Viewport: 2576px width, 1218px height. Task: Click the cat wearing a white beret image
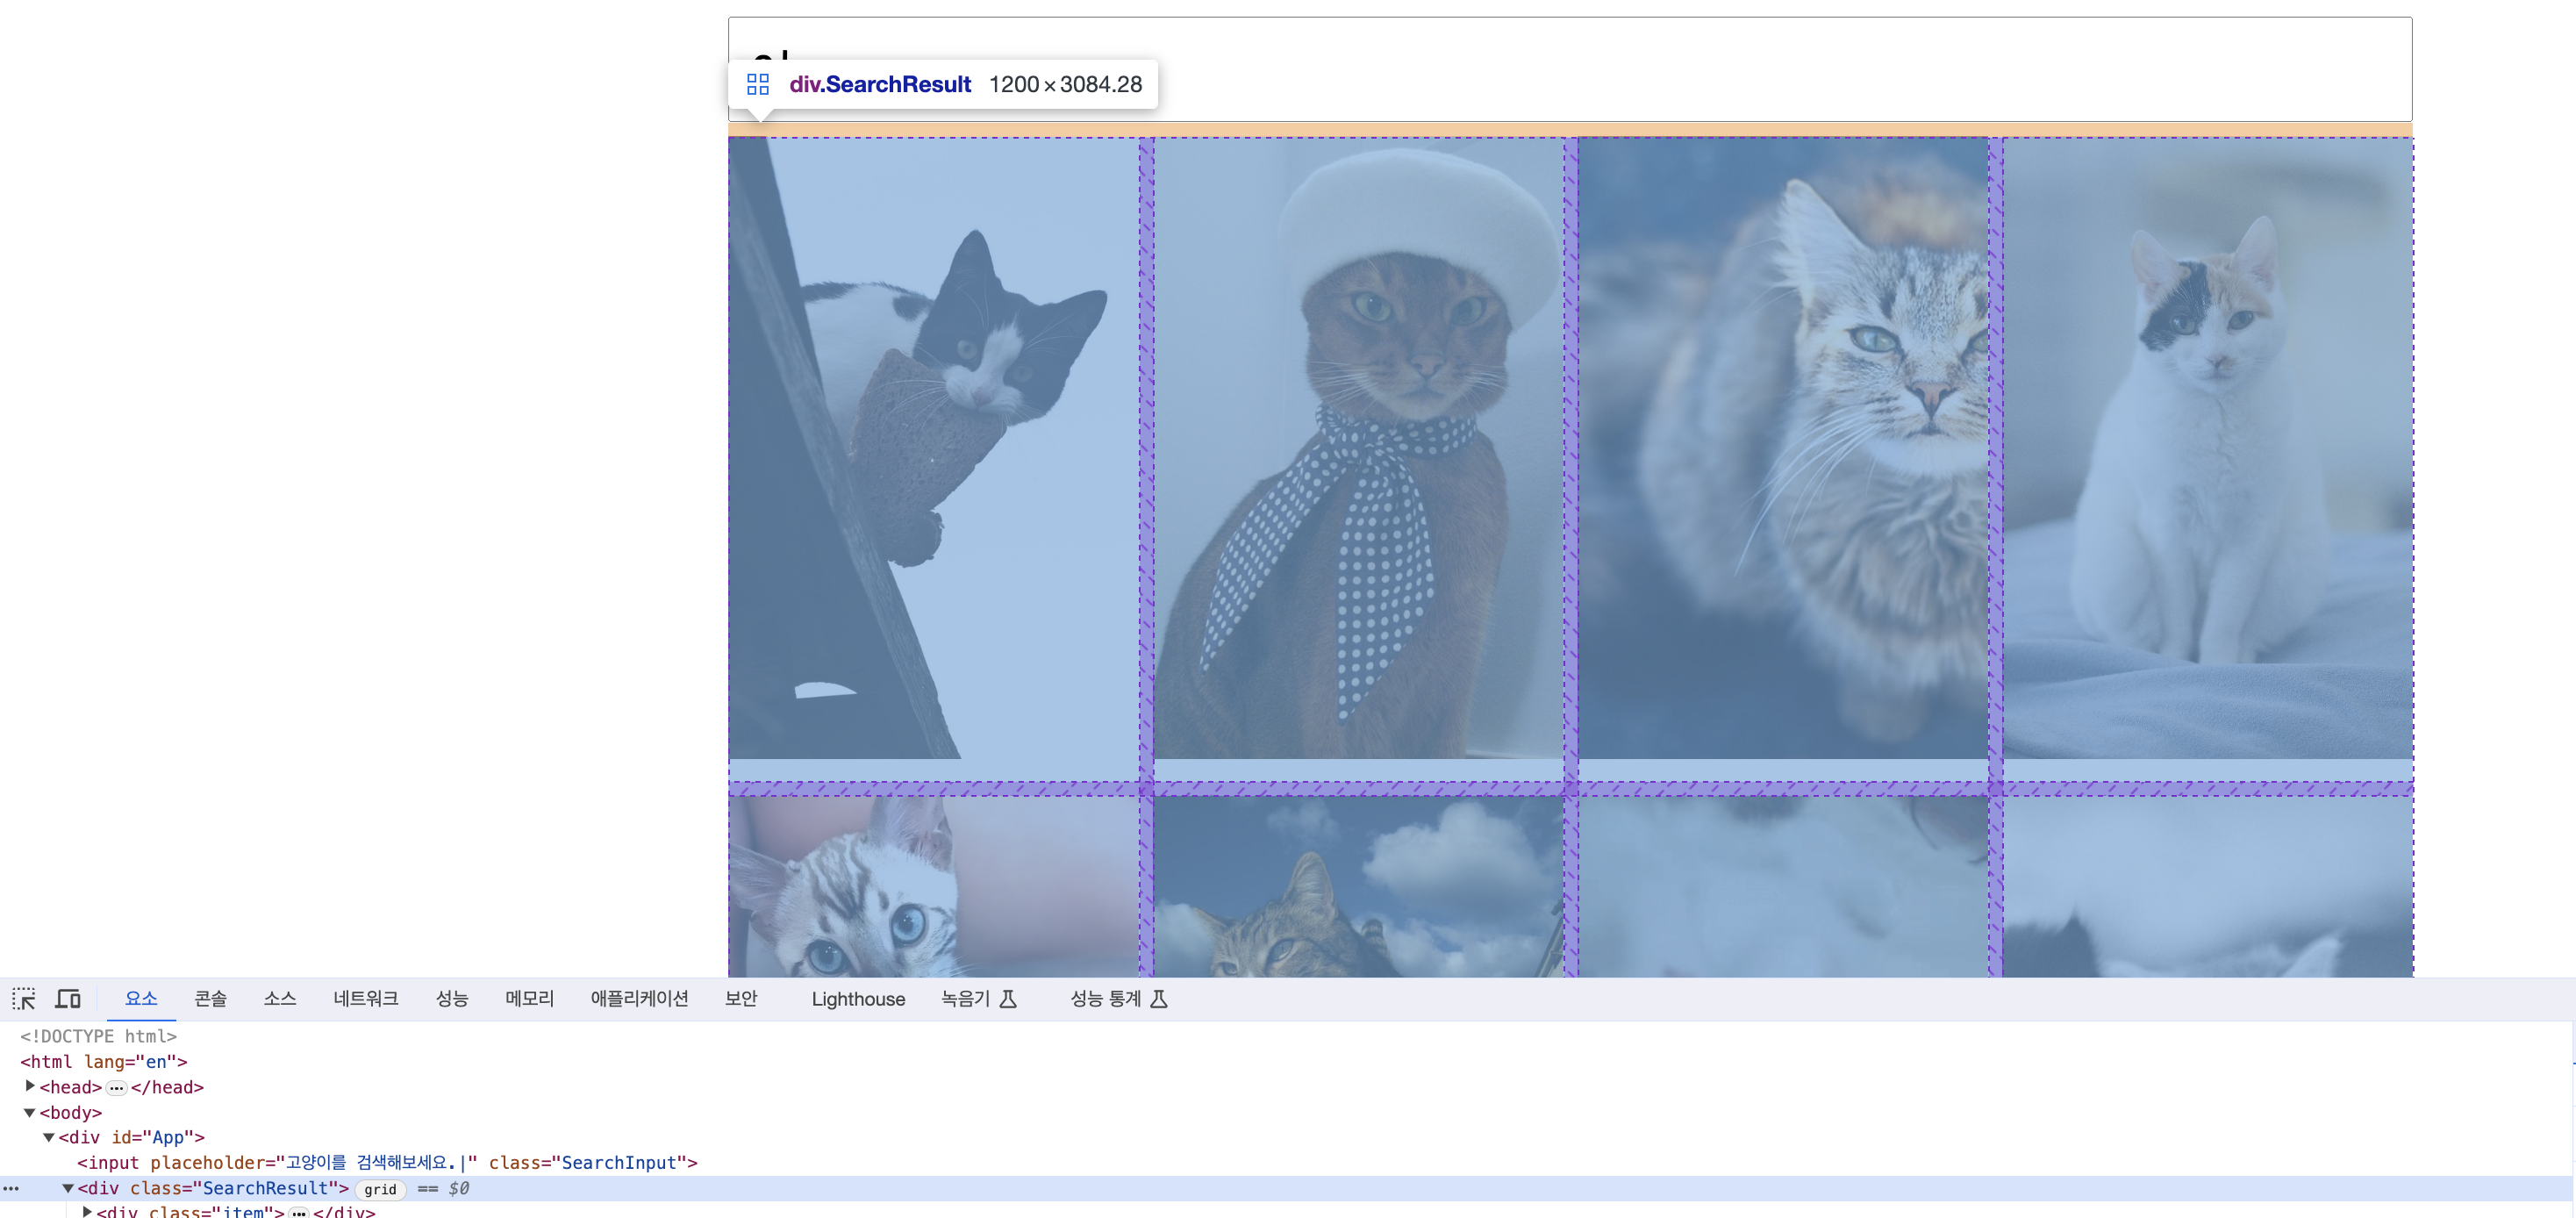[x=1358, y=448]
